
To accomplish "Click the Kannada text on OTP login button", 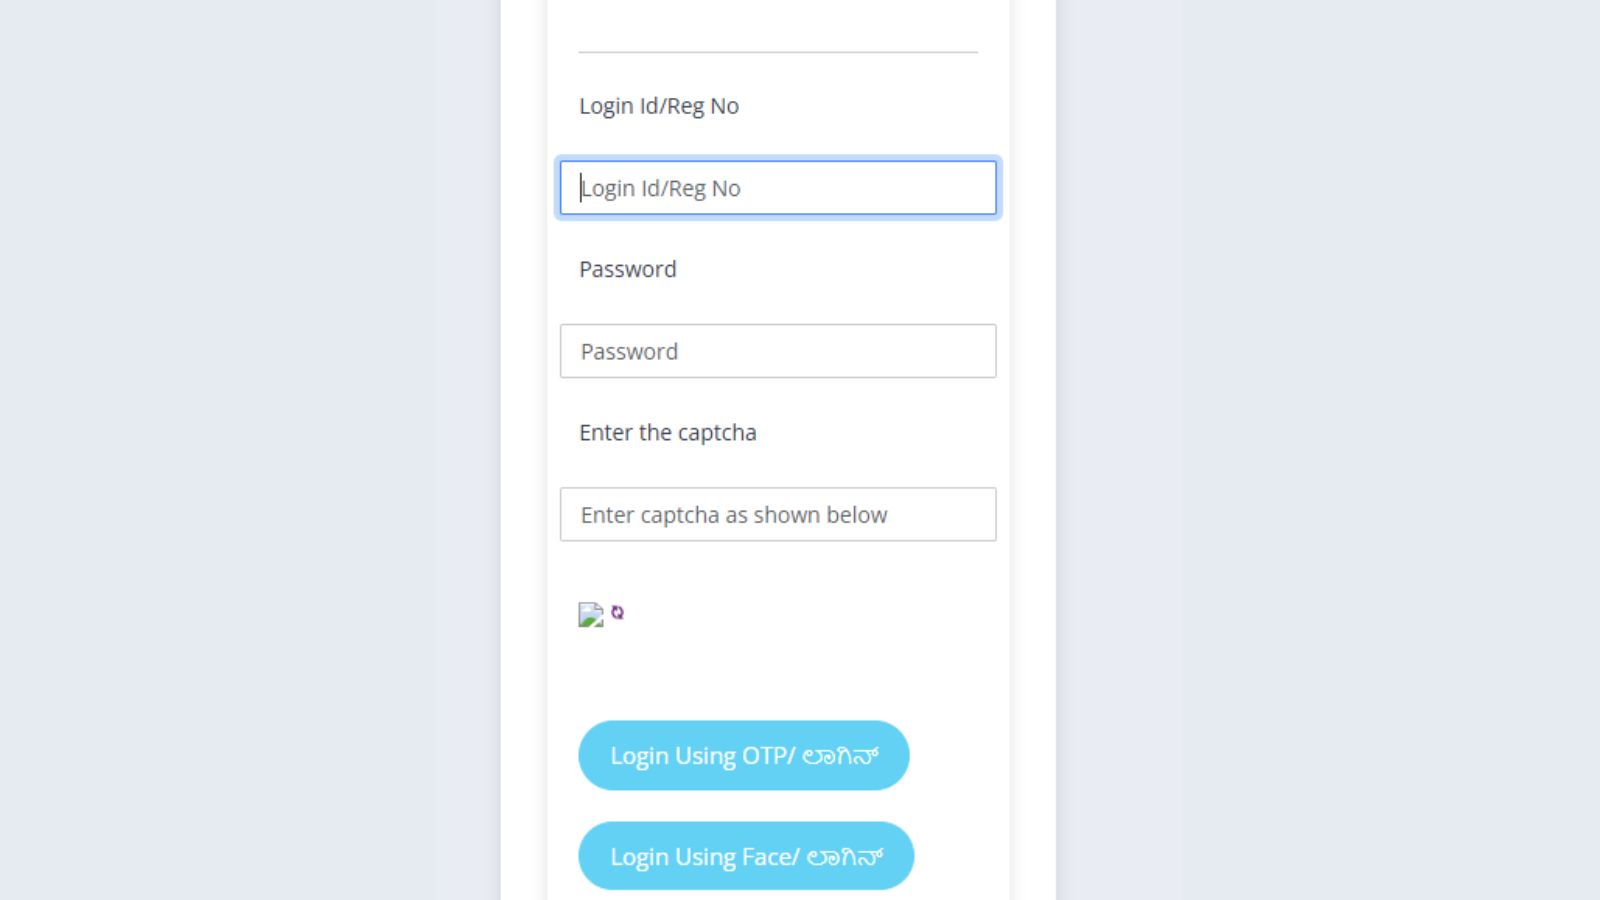I will pos(840,756).
